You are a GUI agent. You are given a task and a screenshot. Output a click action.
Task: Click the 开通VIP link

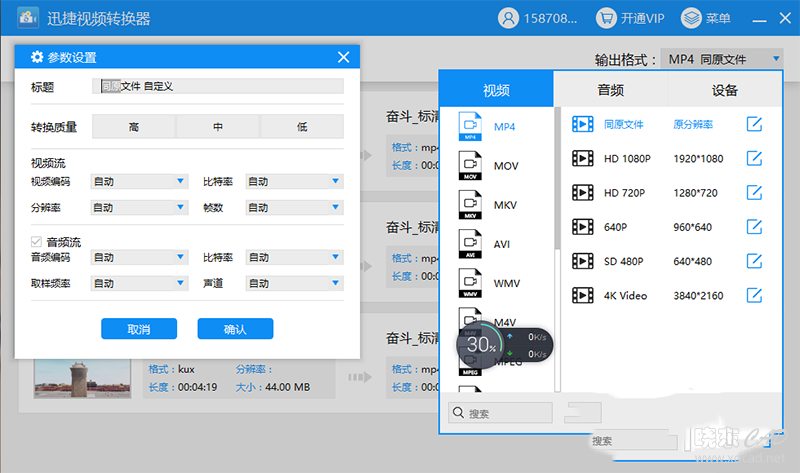(x=642, y=18)
